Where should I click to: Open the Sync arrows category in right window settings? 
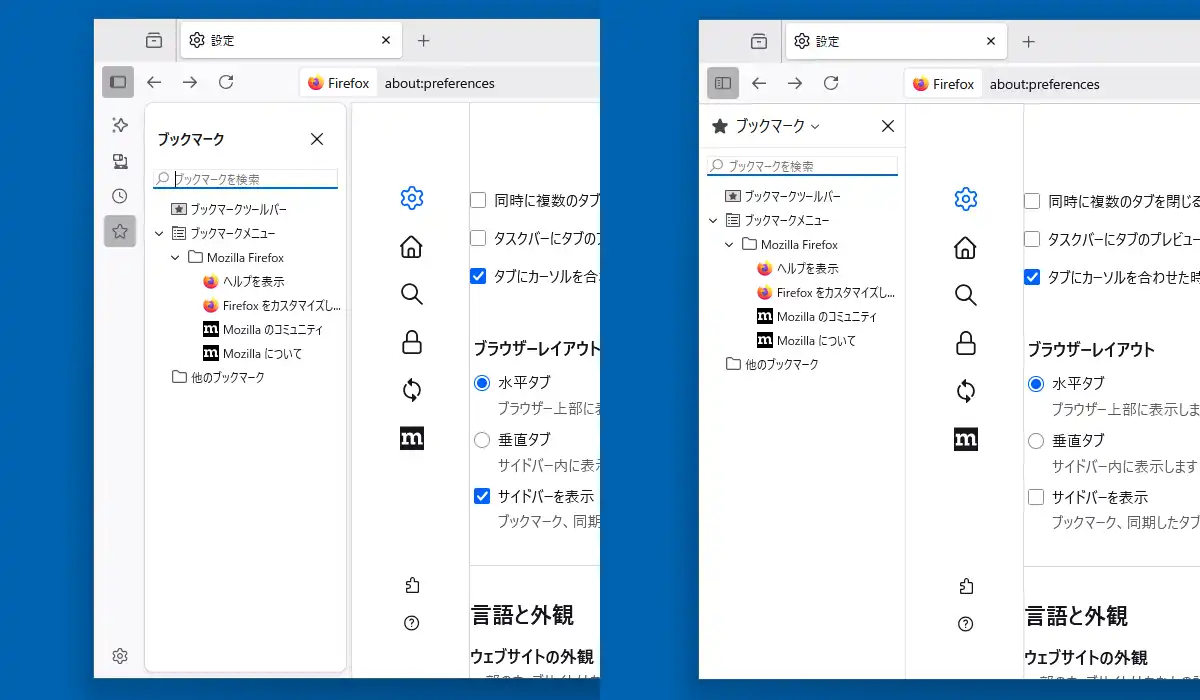point(966,391)
